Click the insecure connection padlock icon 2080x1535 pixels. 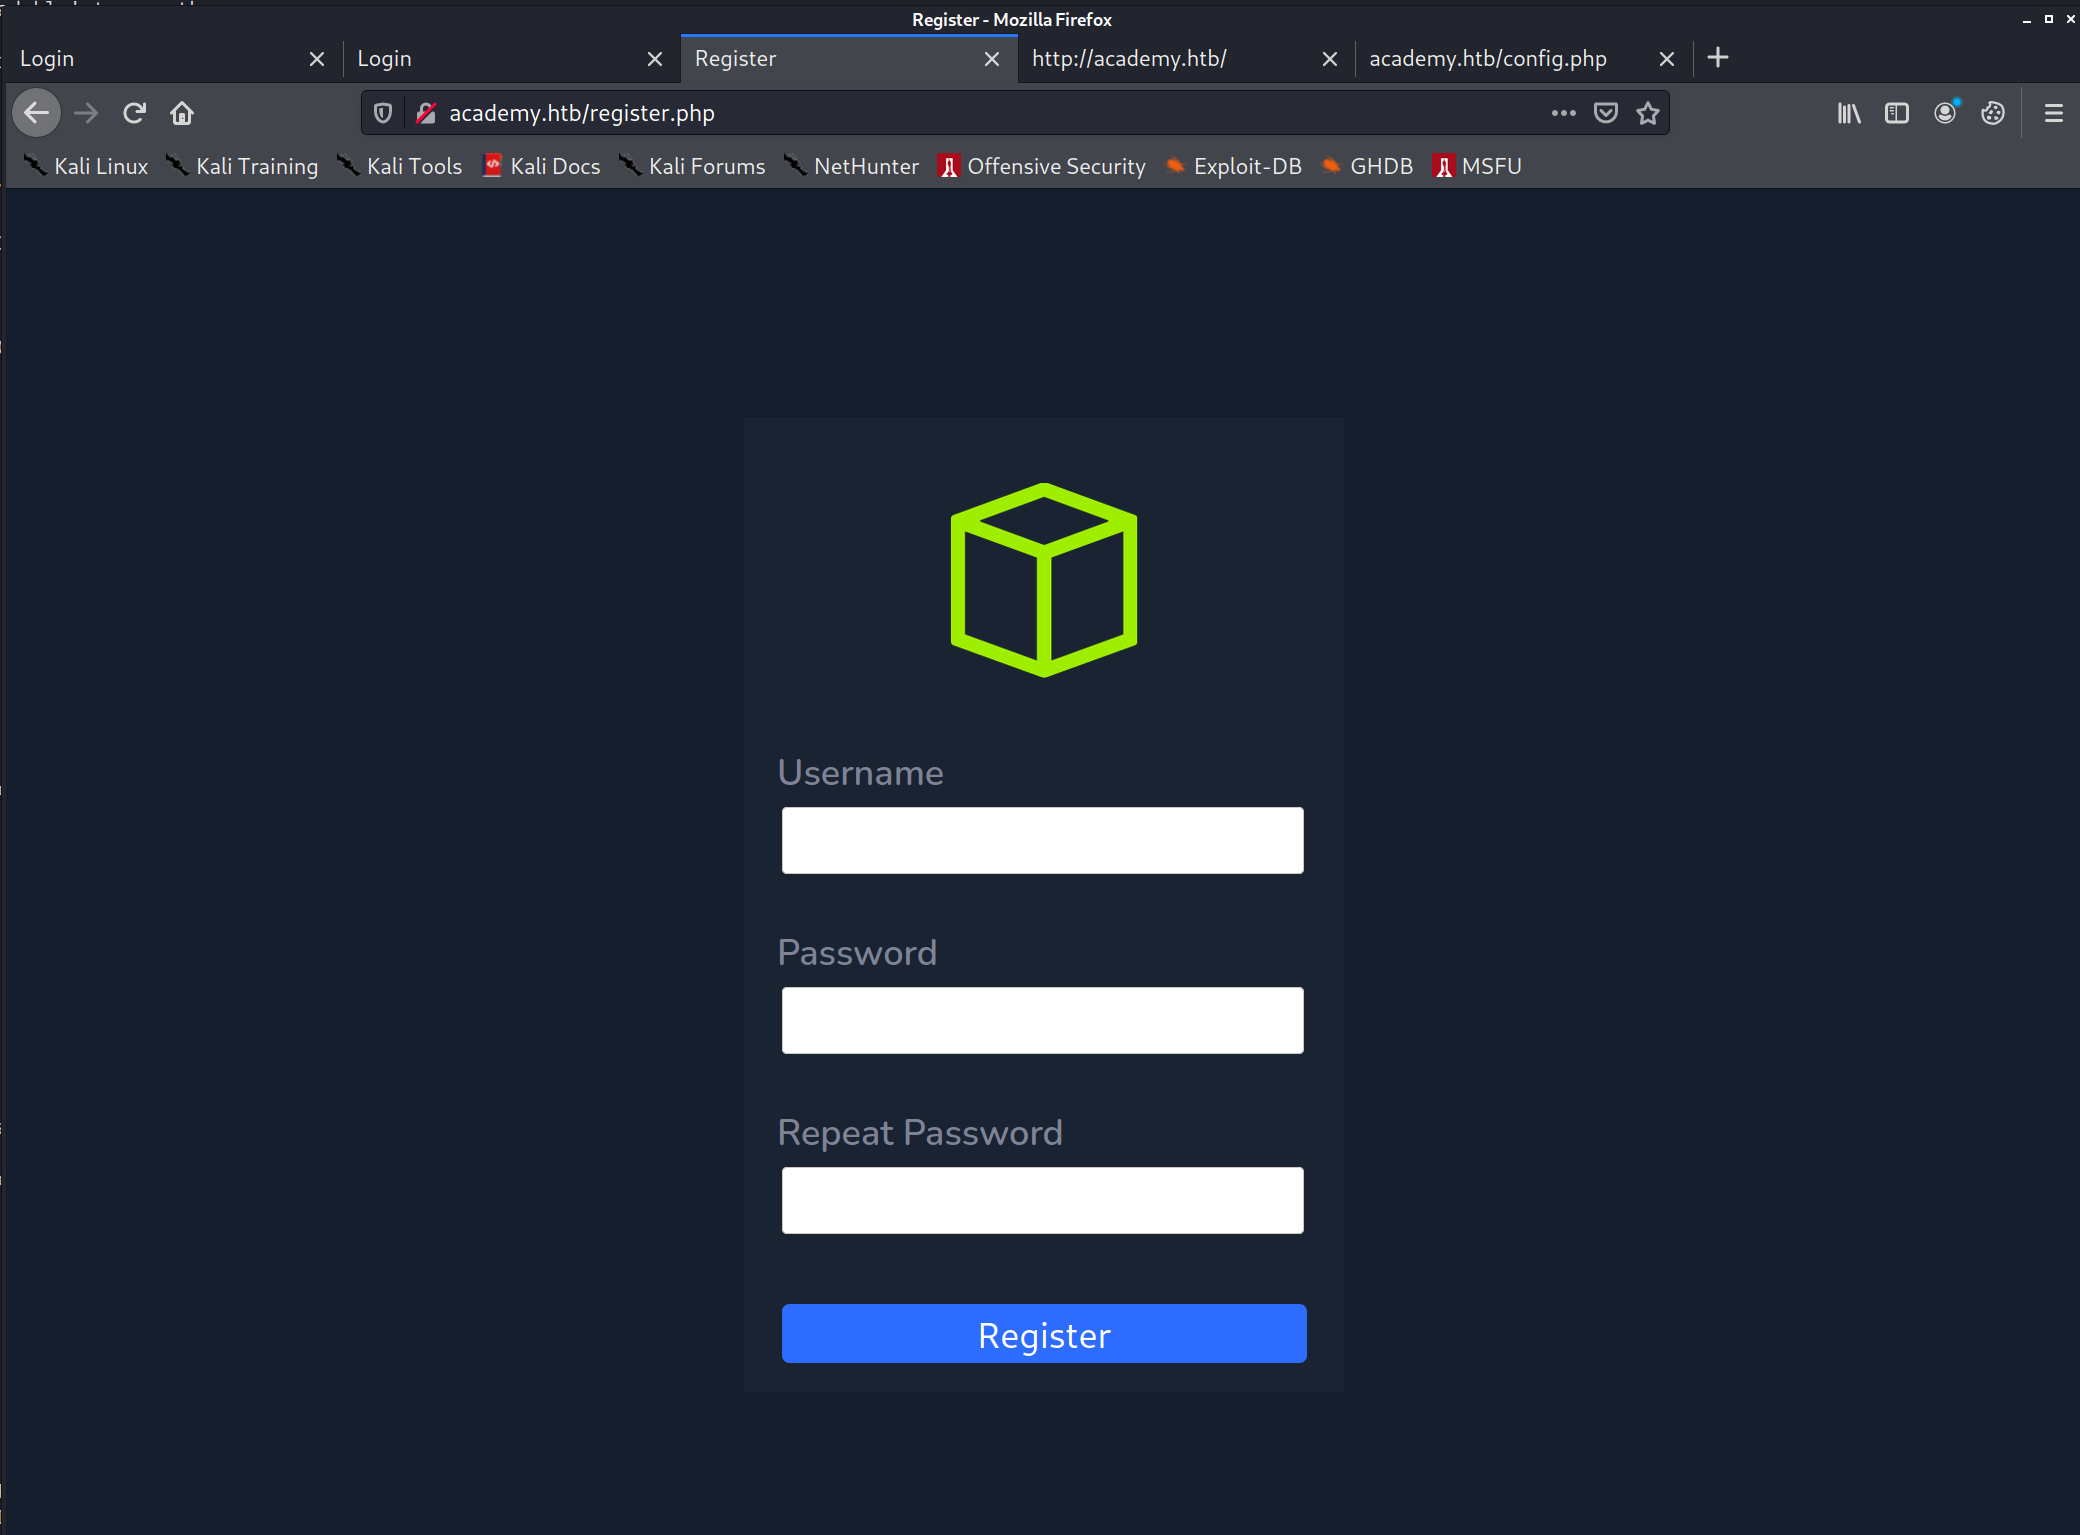point(426,113)
